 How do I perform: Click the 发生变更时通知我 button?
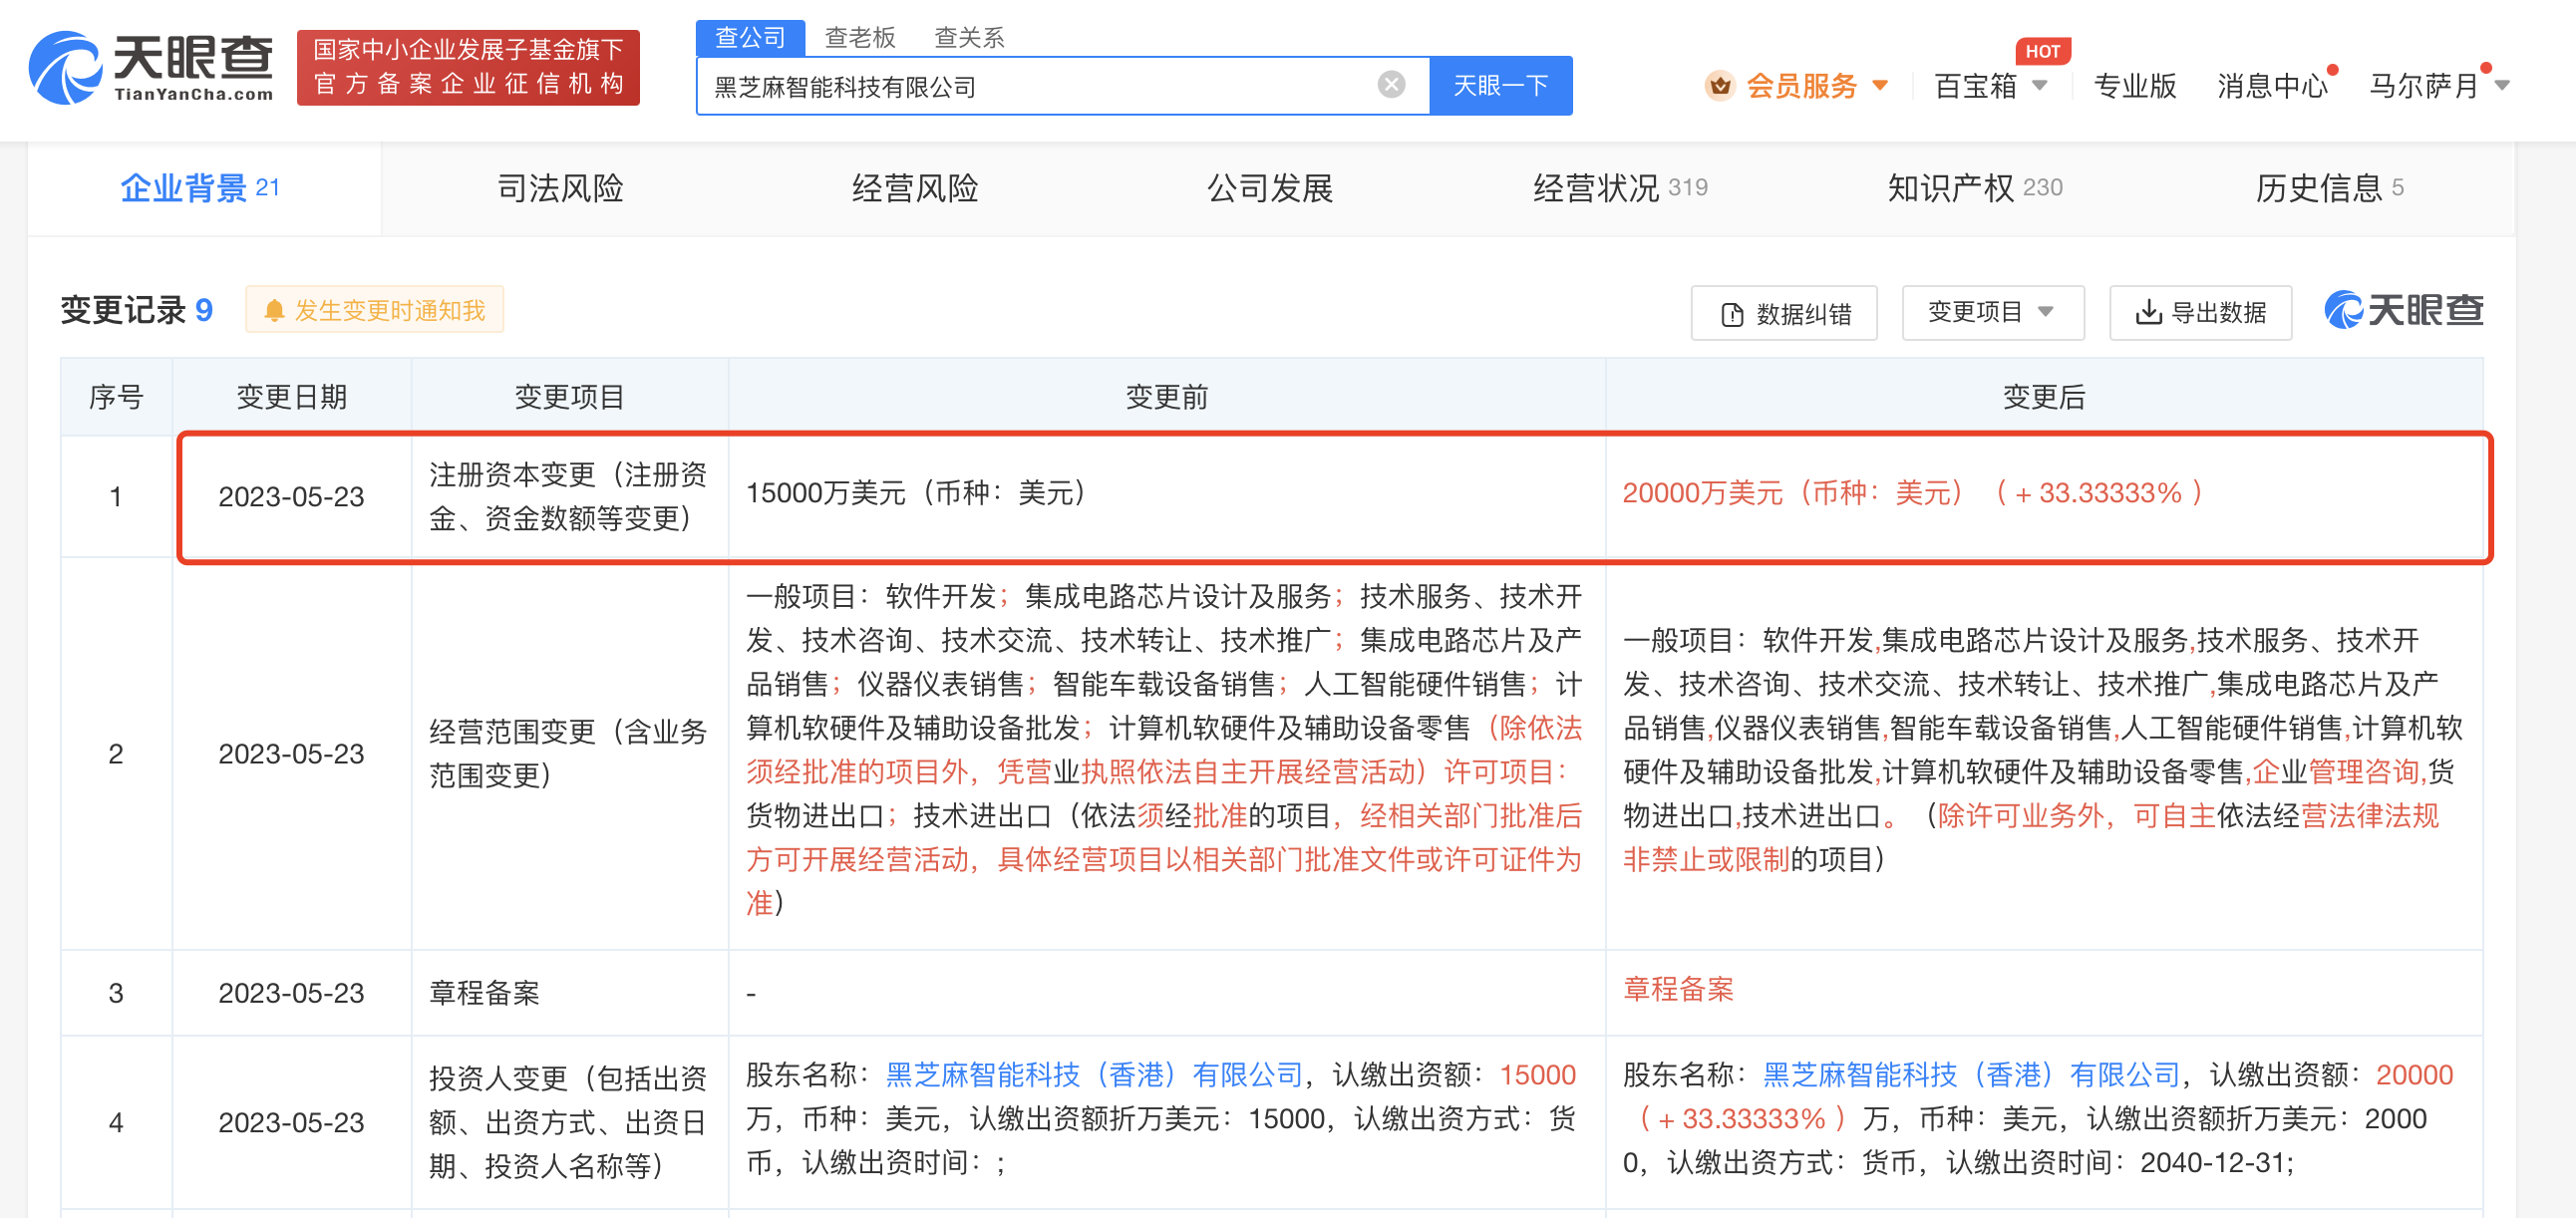(x=375, y=311)
